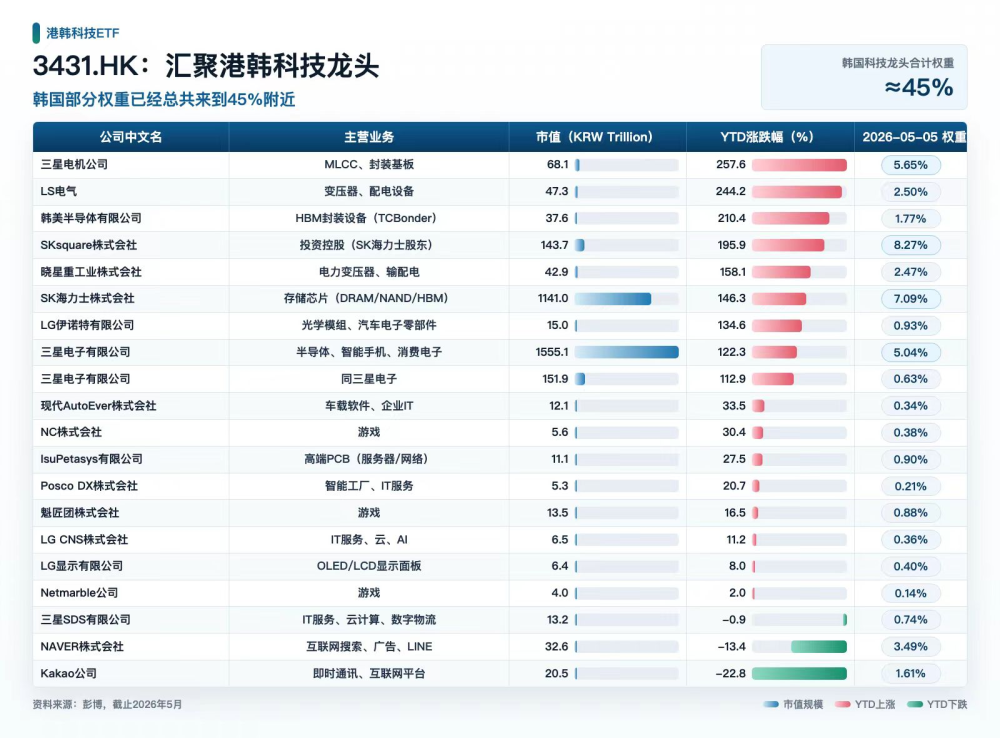Click the 资料来源：彭博，截止2026年5月 footnote
1000x738 pixels.
pos(107,704)
